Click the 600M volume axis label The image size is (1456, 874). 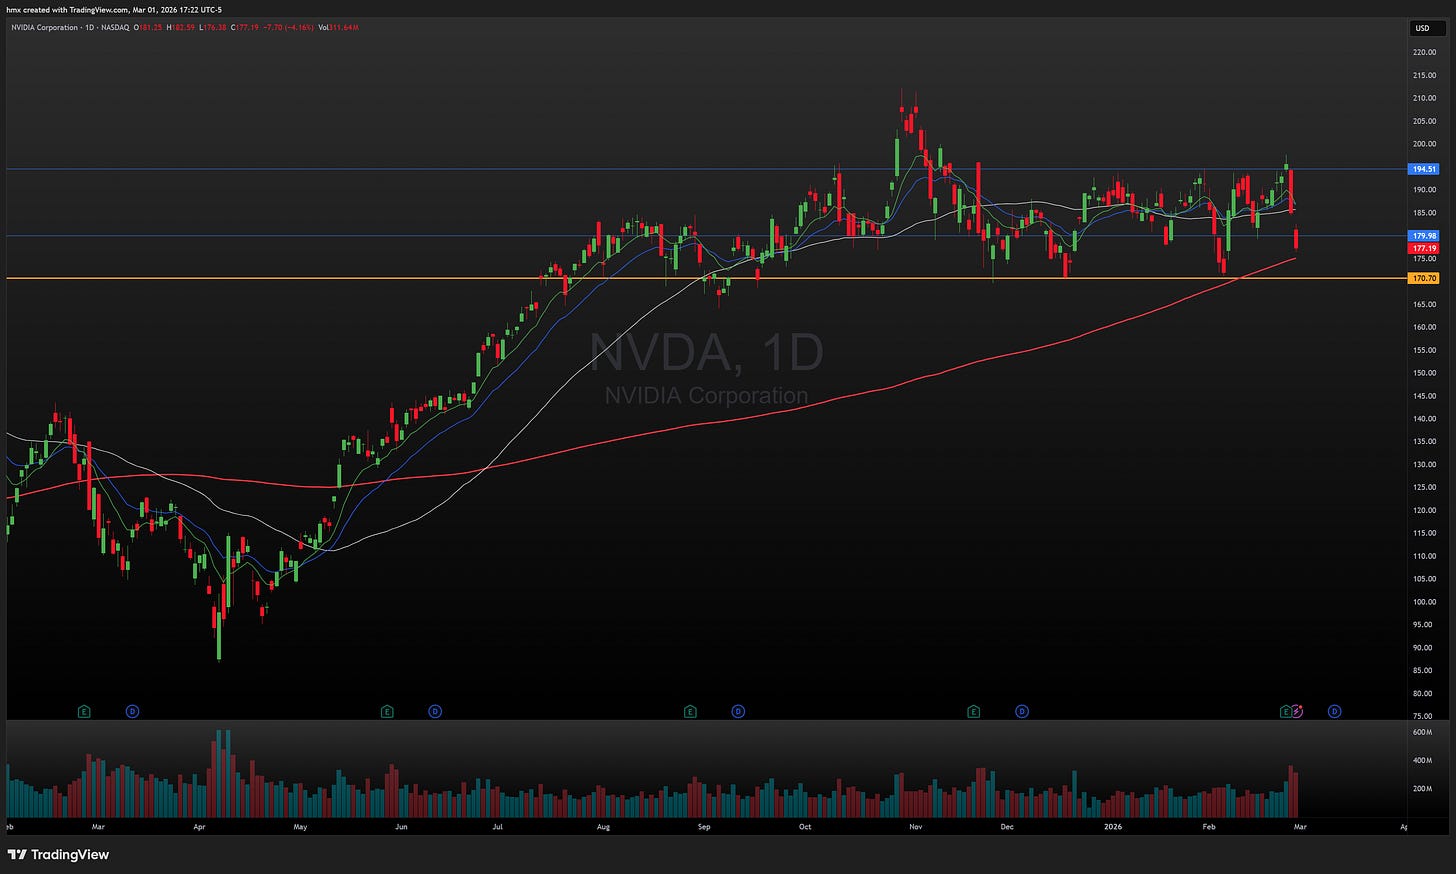[1422, 732]
